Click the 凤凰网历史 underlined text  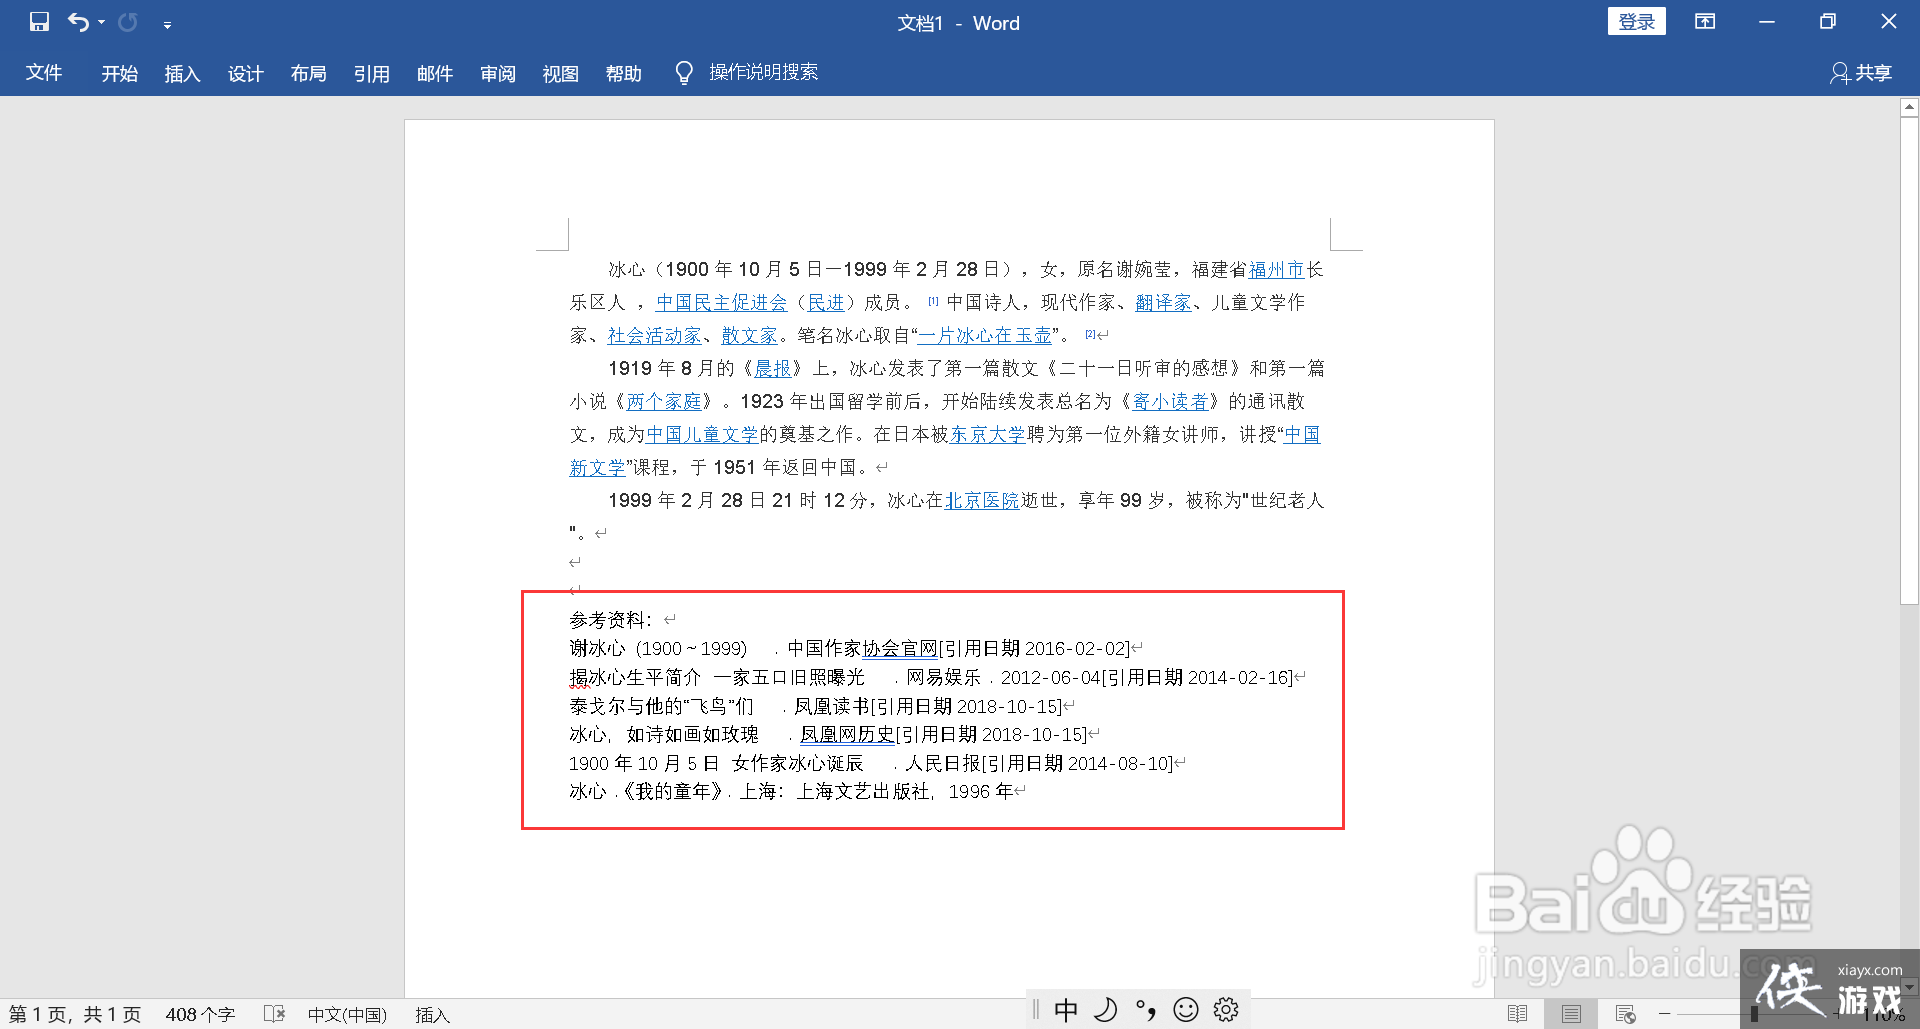click(847, 735)
